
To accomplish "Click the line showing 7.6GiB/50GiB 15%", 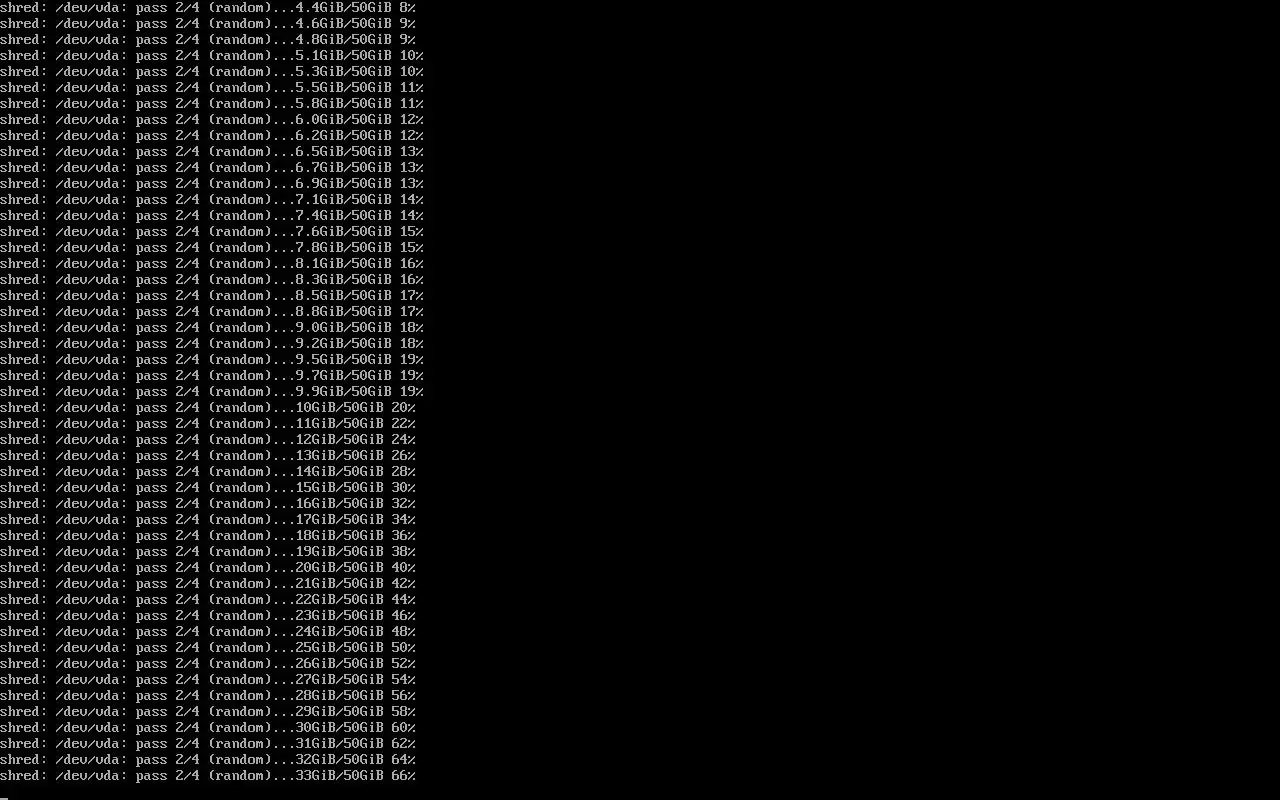I will [x=212, y=231].
